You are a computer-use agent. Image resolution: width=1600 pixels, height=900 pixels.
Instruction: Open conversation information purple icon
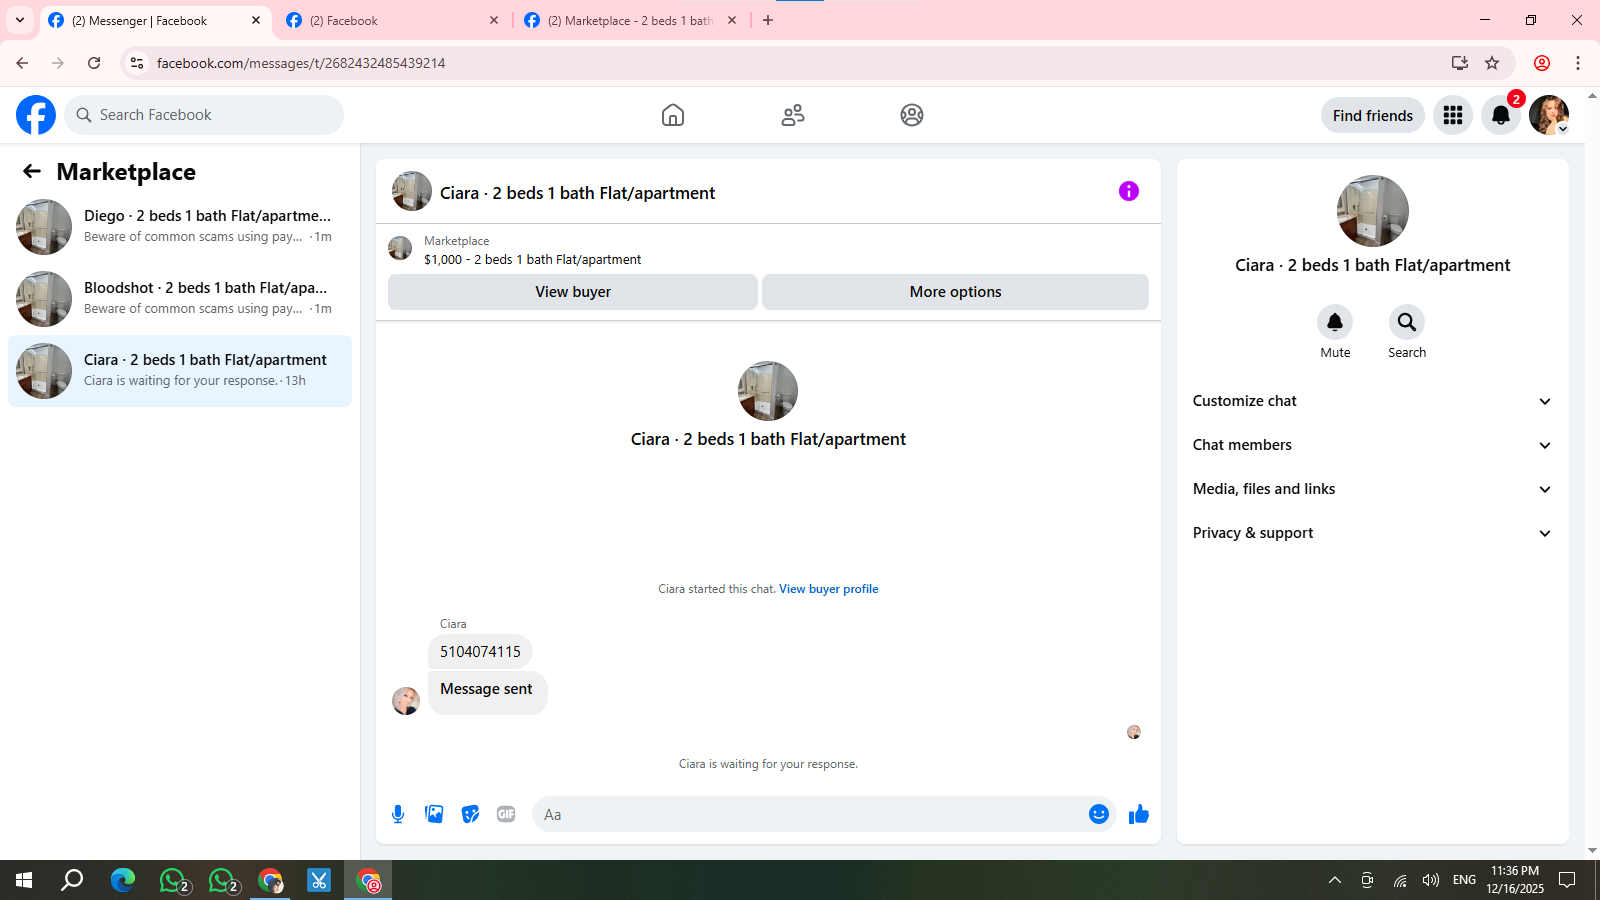(x=1129, y=191)
